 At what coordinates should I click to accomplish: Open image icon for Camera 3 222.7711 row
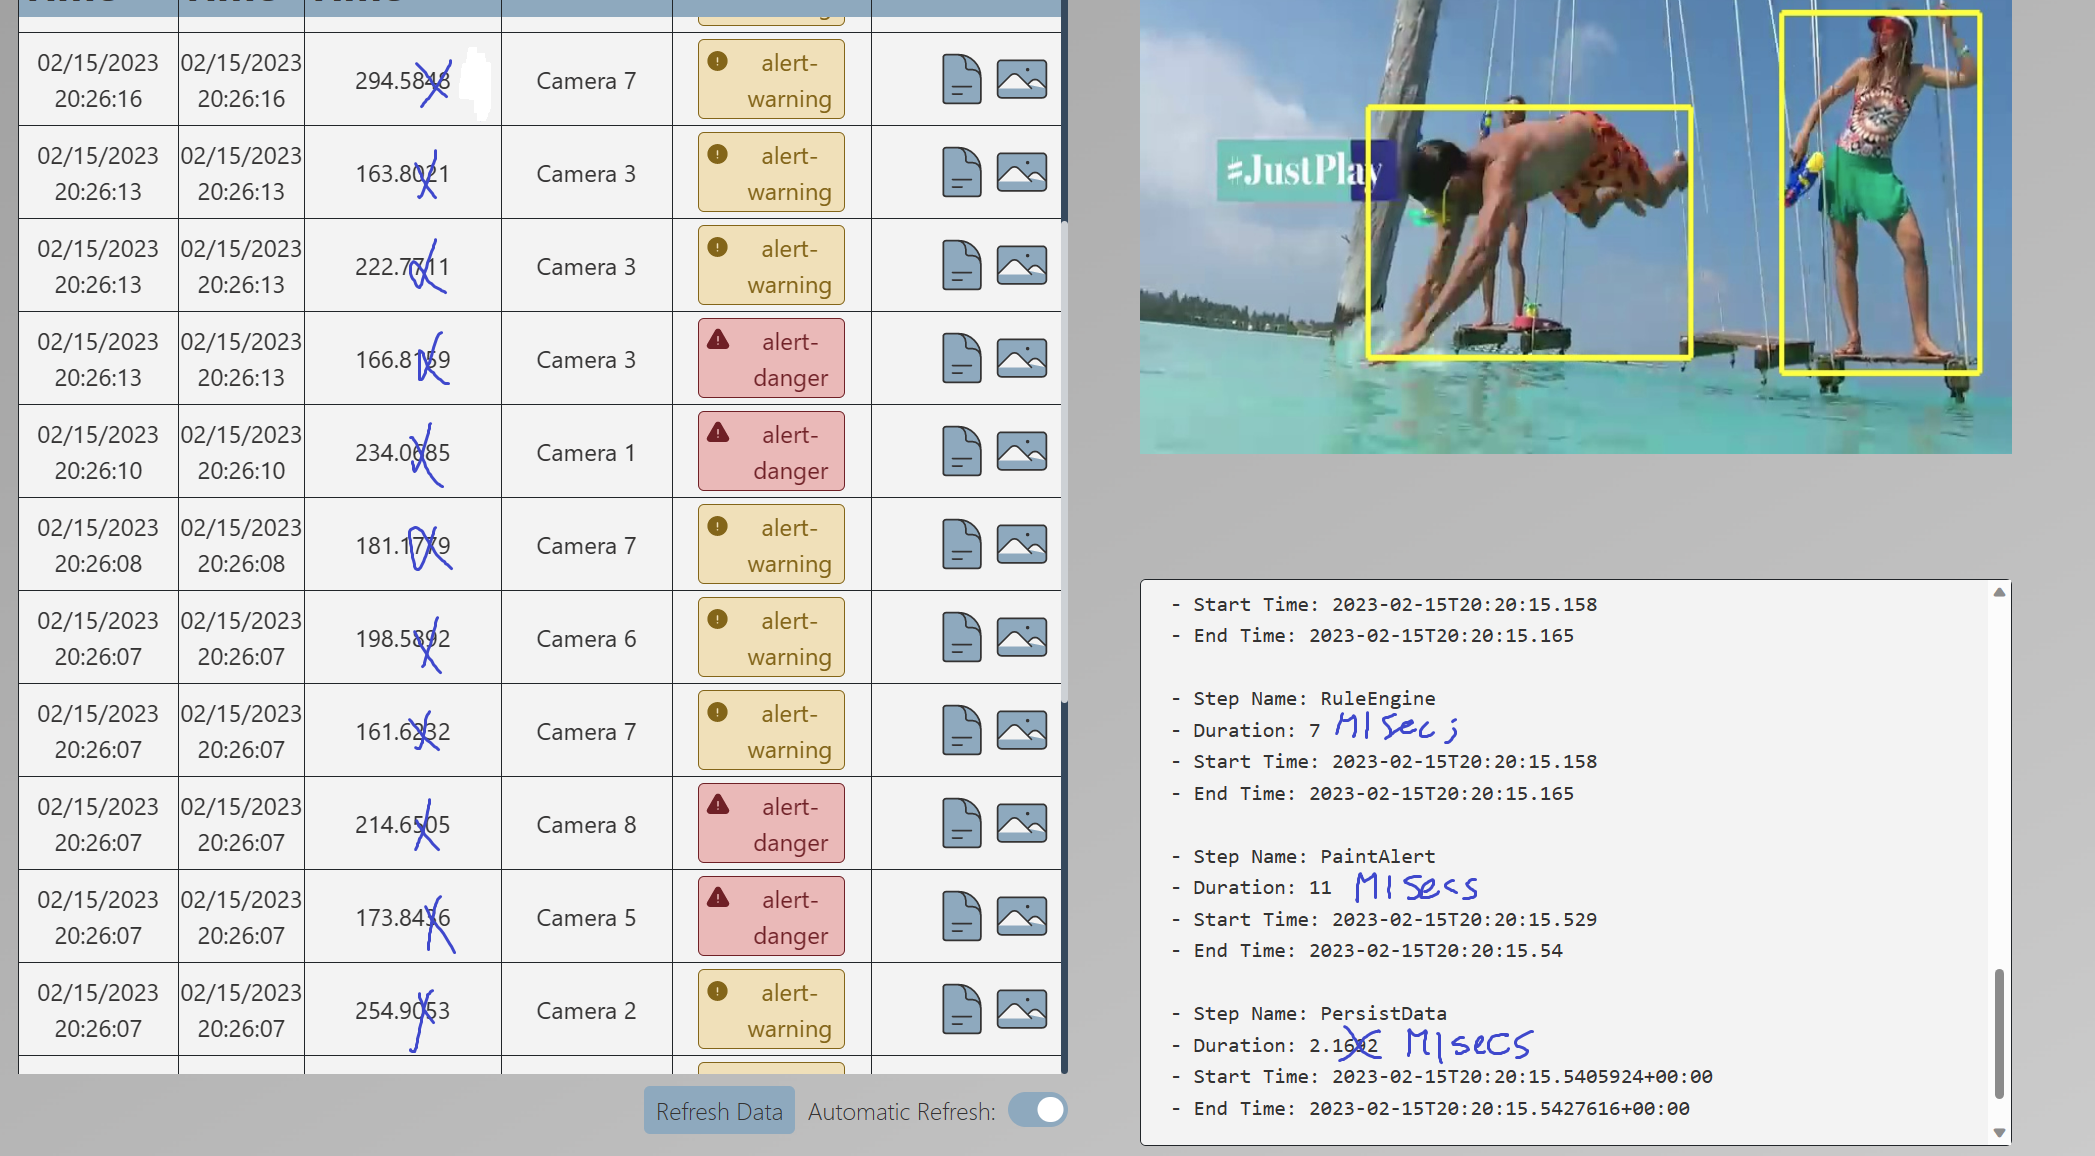tap(1021, 266)
